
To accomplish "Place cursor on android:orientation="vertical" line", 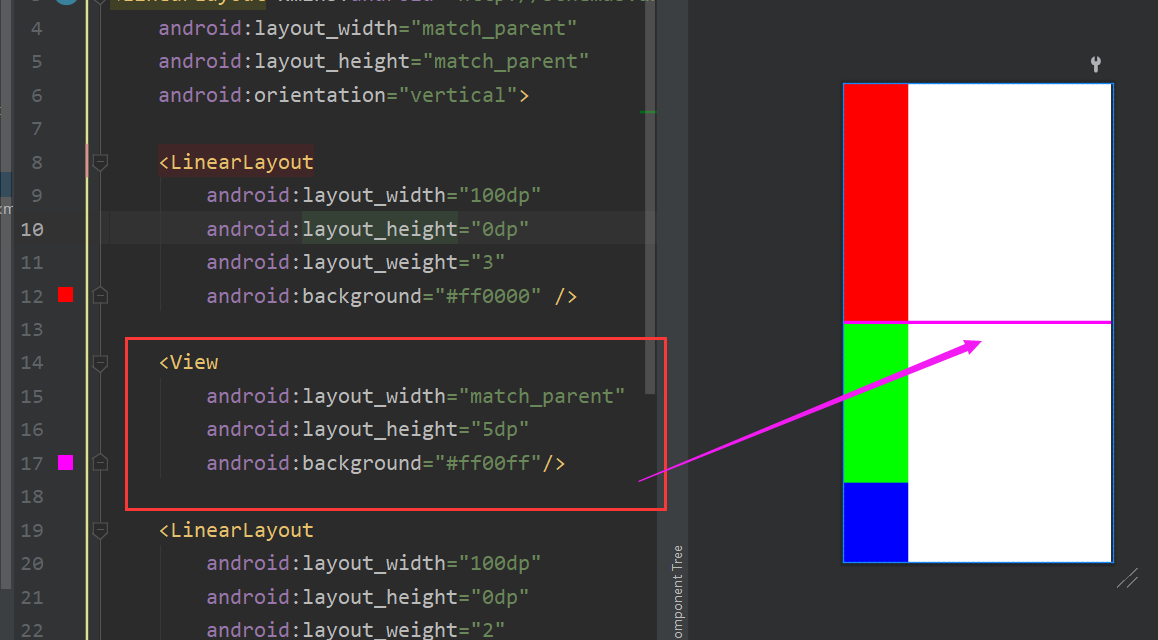I will pyautogui.click(x=343, y=95).
